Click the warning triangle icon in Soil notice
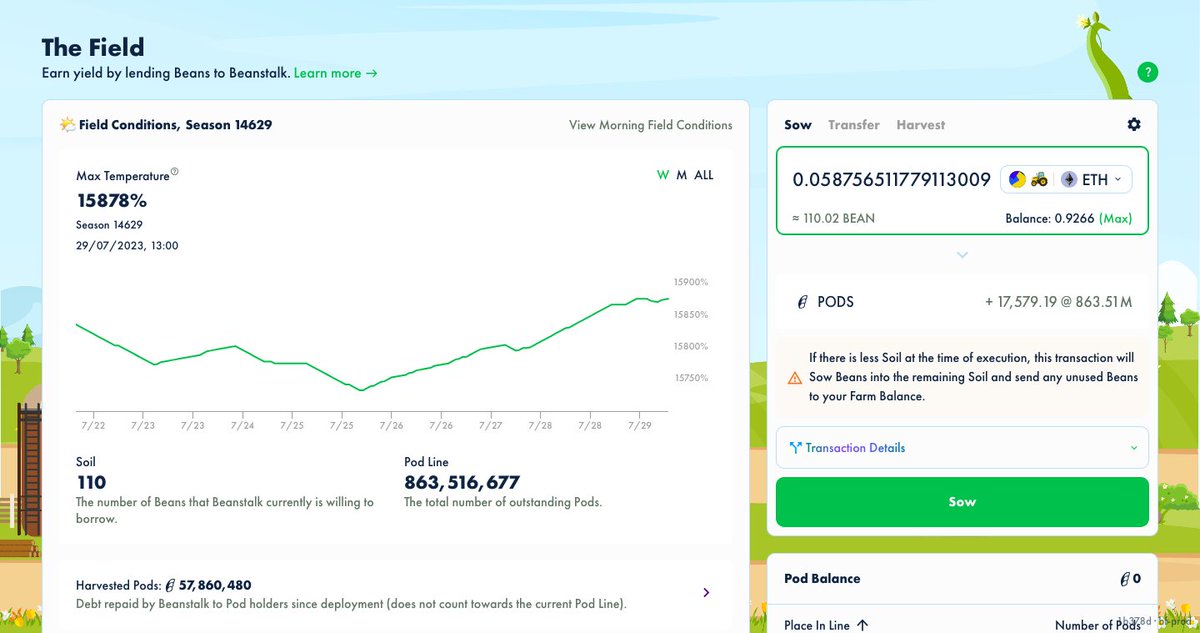 point(794,378)
